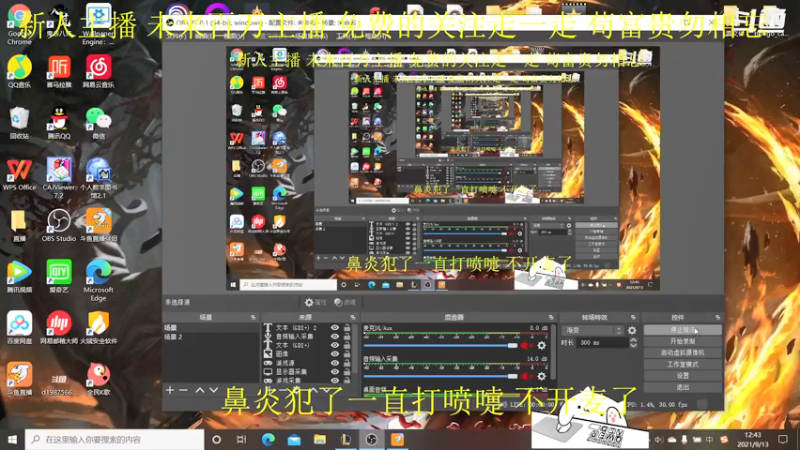Mute the 麦克风/Aux channel speaker icon
800x450 pixels.
tap(525, 345)
